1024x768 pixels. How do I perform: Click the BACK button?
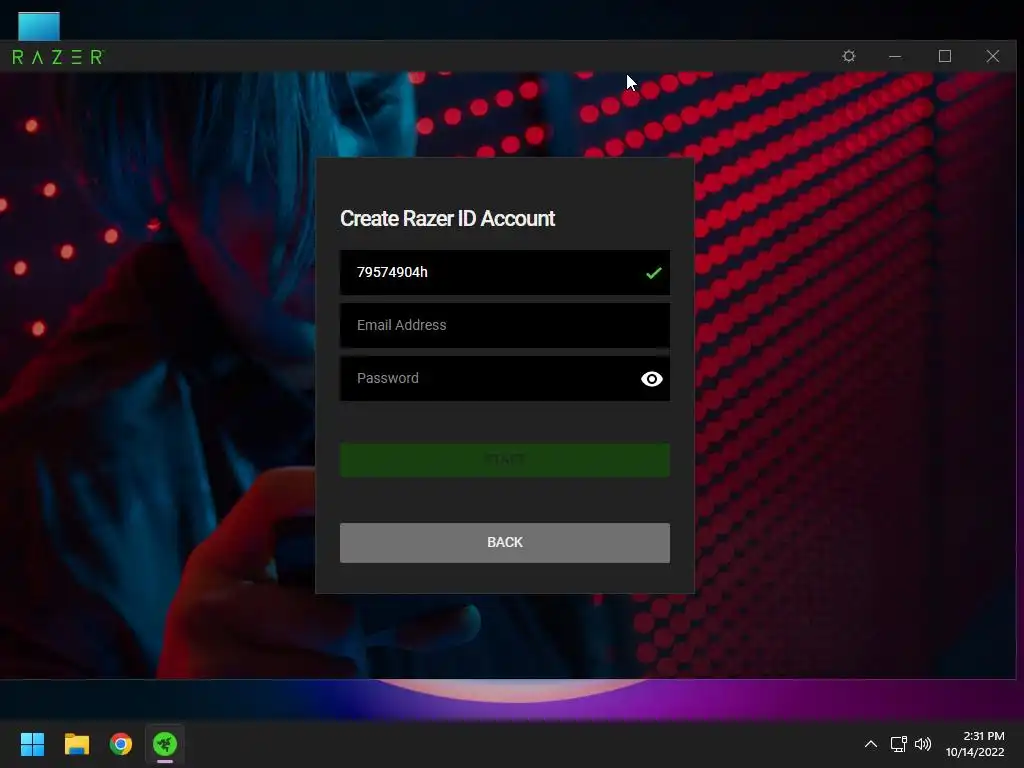coord(504,542)
